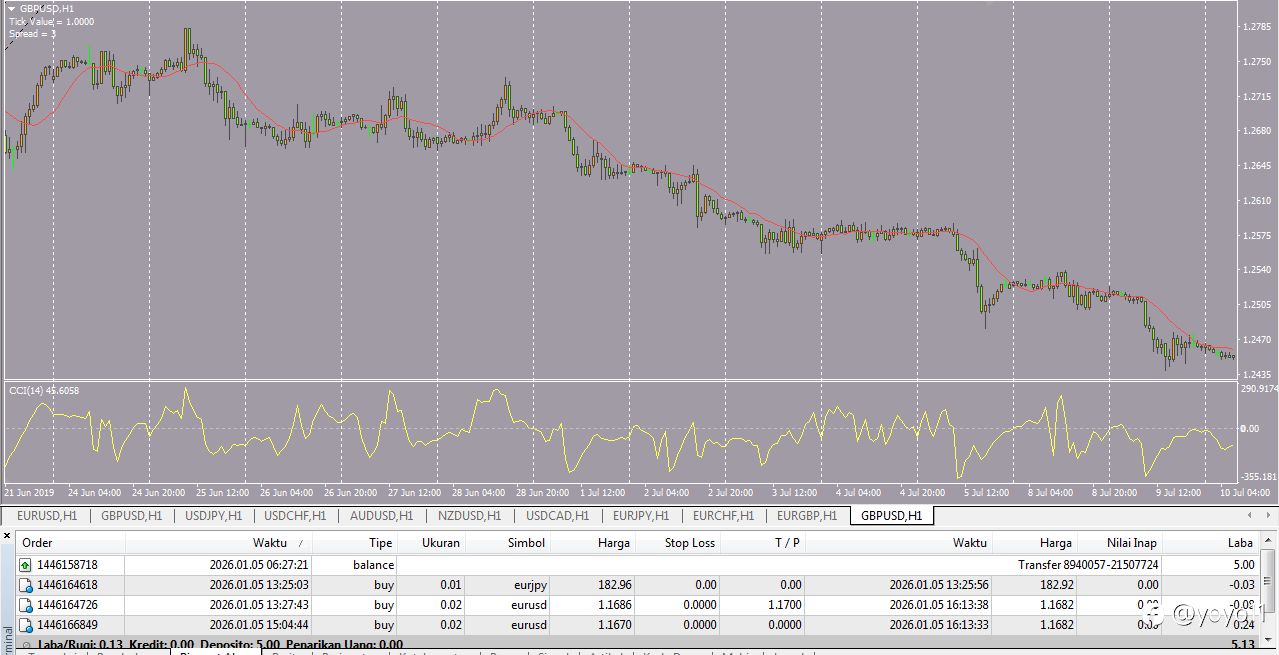This screenshot has height=655, width=1279.
Task: Click the 290.9174 CCI scale value
Action: pos(1258,389)
